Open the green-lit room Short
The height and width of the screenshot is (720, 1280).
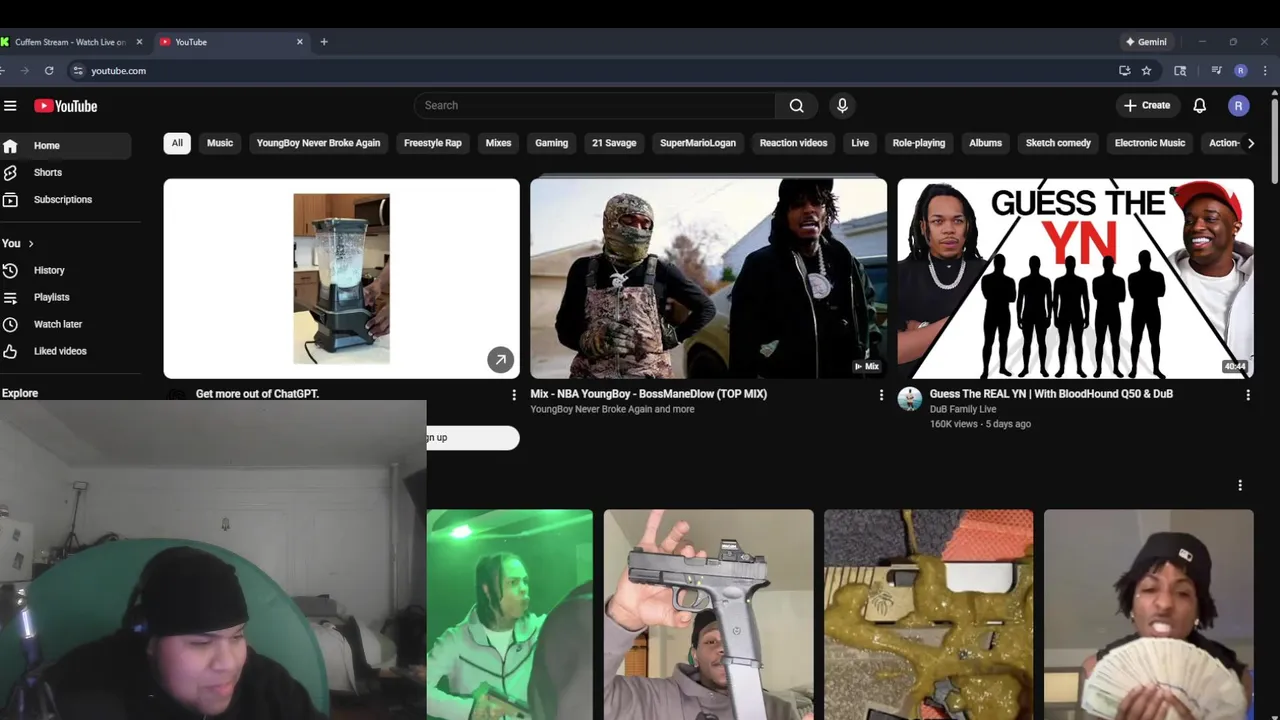click(509, 615)
